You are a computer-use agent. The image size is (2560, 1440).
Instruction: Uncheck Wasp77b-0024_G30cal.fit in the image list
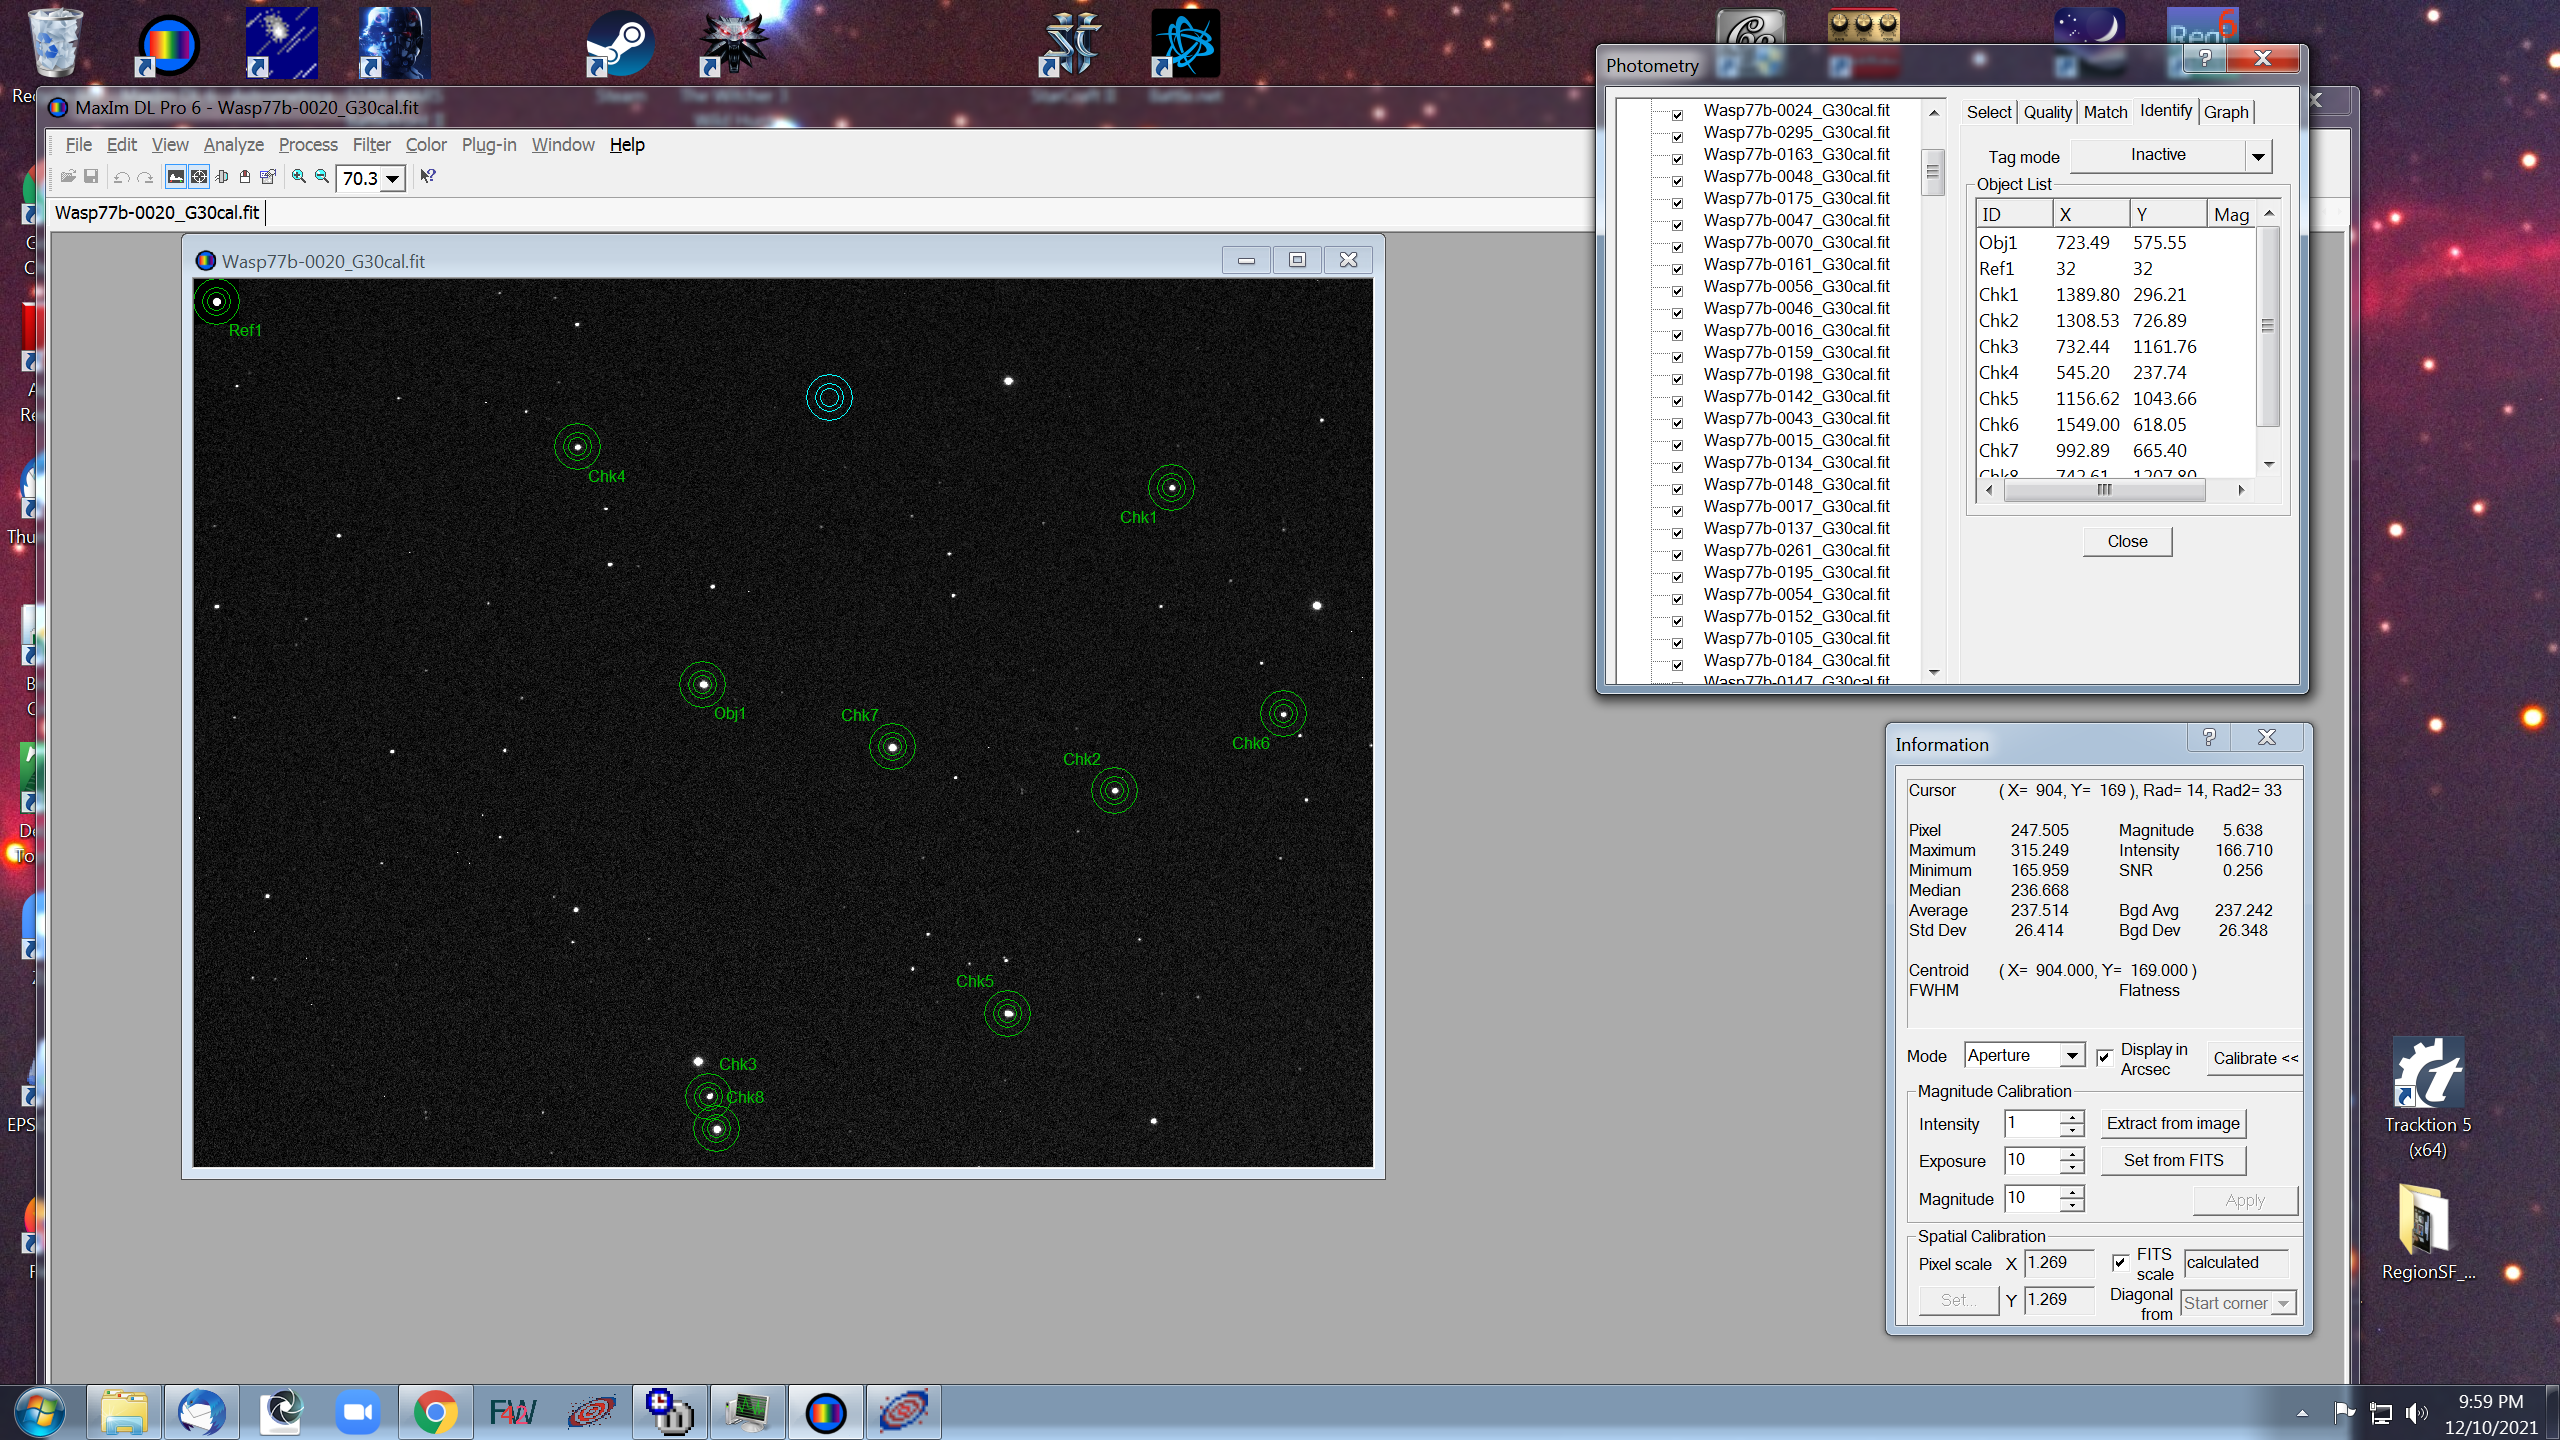pos(1677,115)
